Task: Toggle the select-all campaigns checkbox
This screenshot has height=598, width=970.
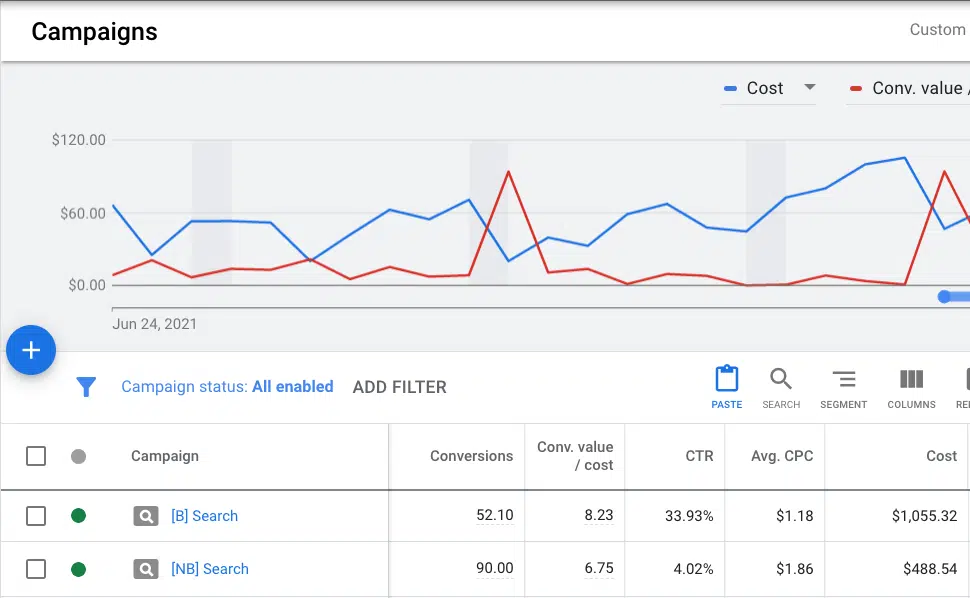Action: [36, 456]
